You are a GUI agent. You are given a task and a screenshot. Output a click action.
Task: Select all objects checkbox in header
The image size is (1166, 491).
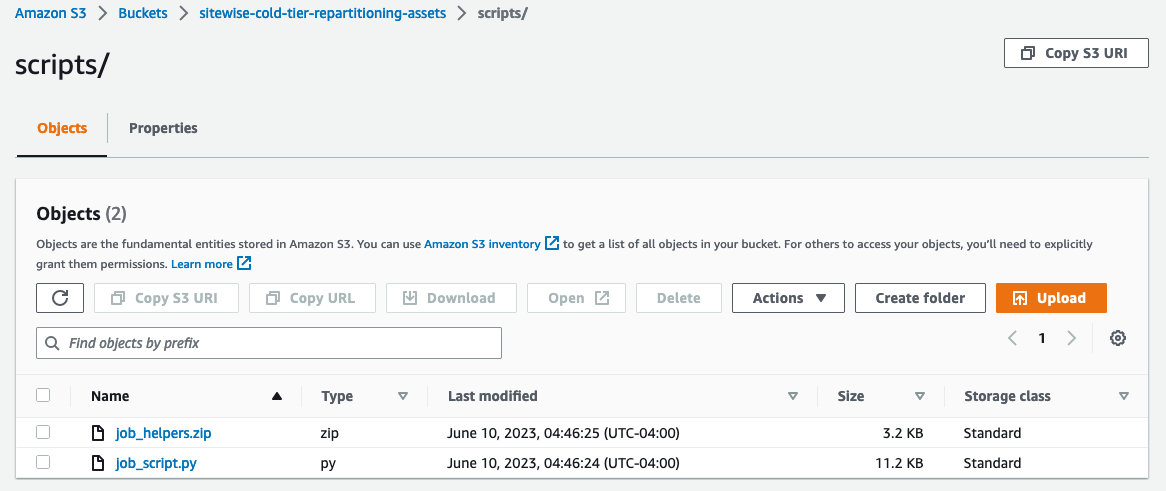[43, 395]
